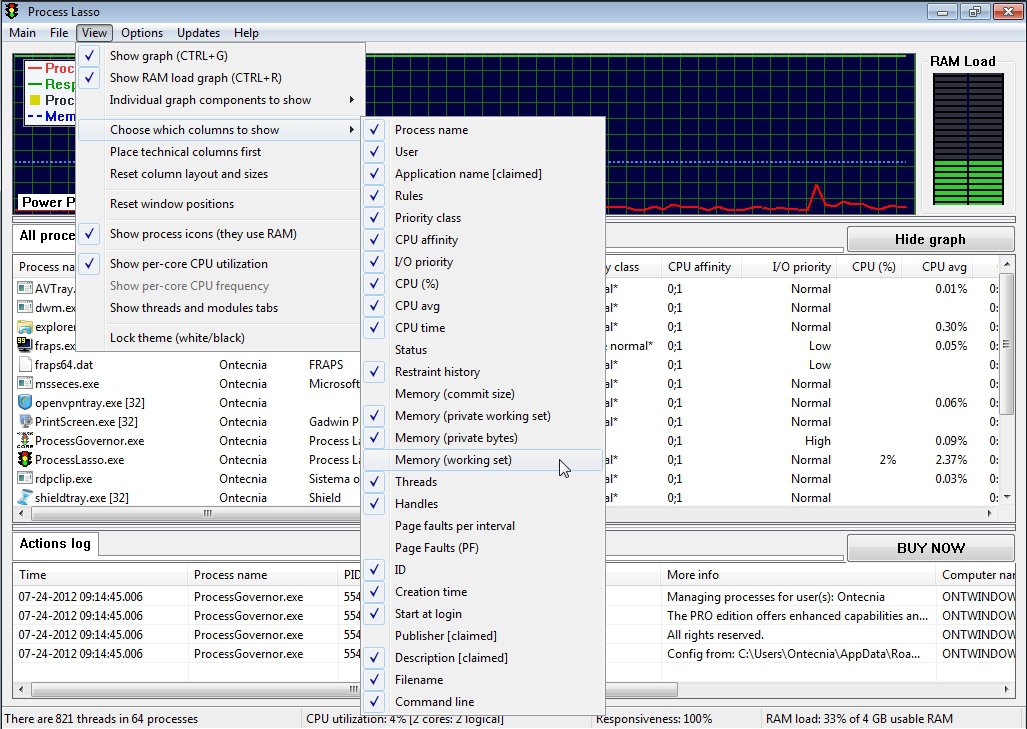Switch to the Actions log tab
This screenshot has height=729, width=1027.
coord(55,544)
